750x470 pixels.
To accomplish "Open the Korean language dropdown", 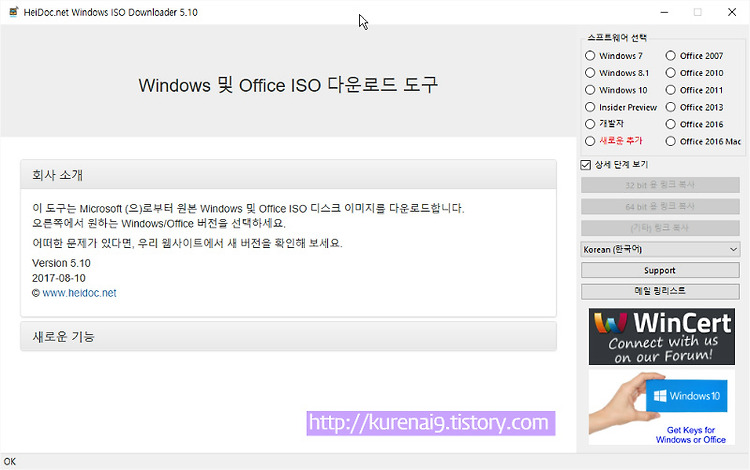I will point(660,249).
